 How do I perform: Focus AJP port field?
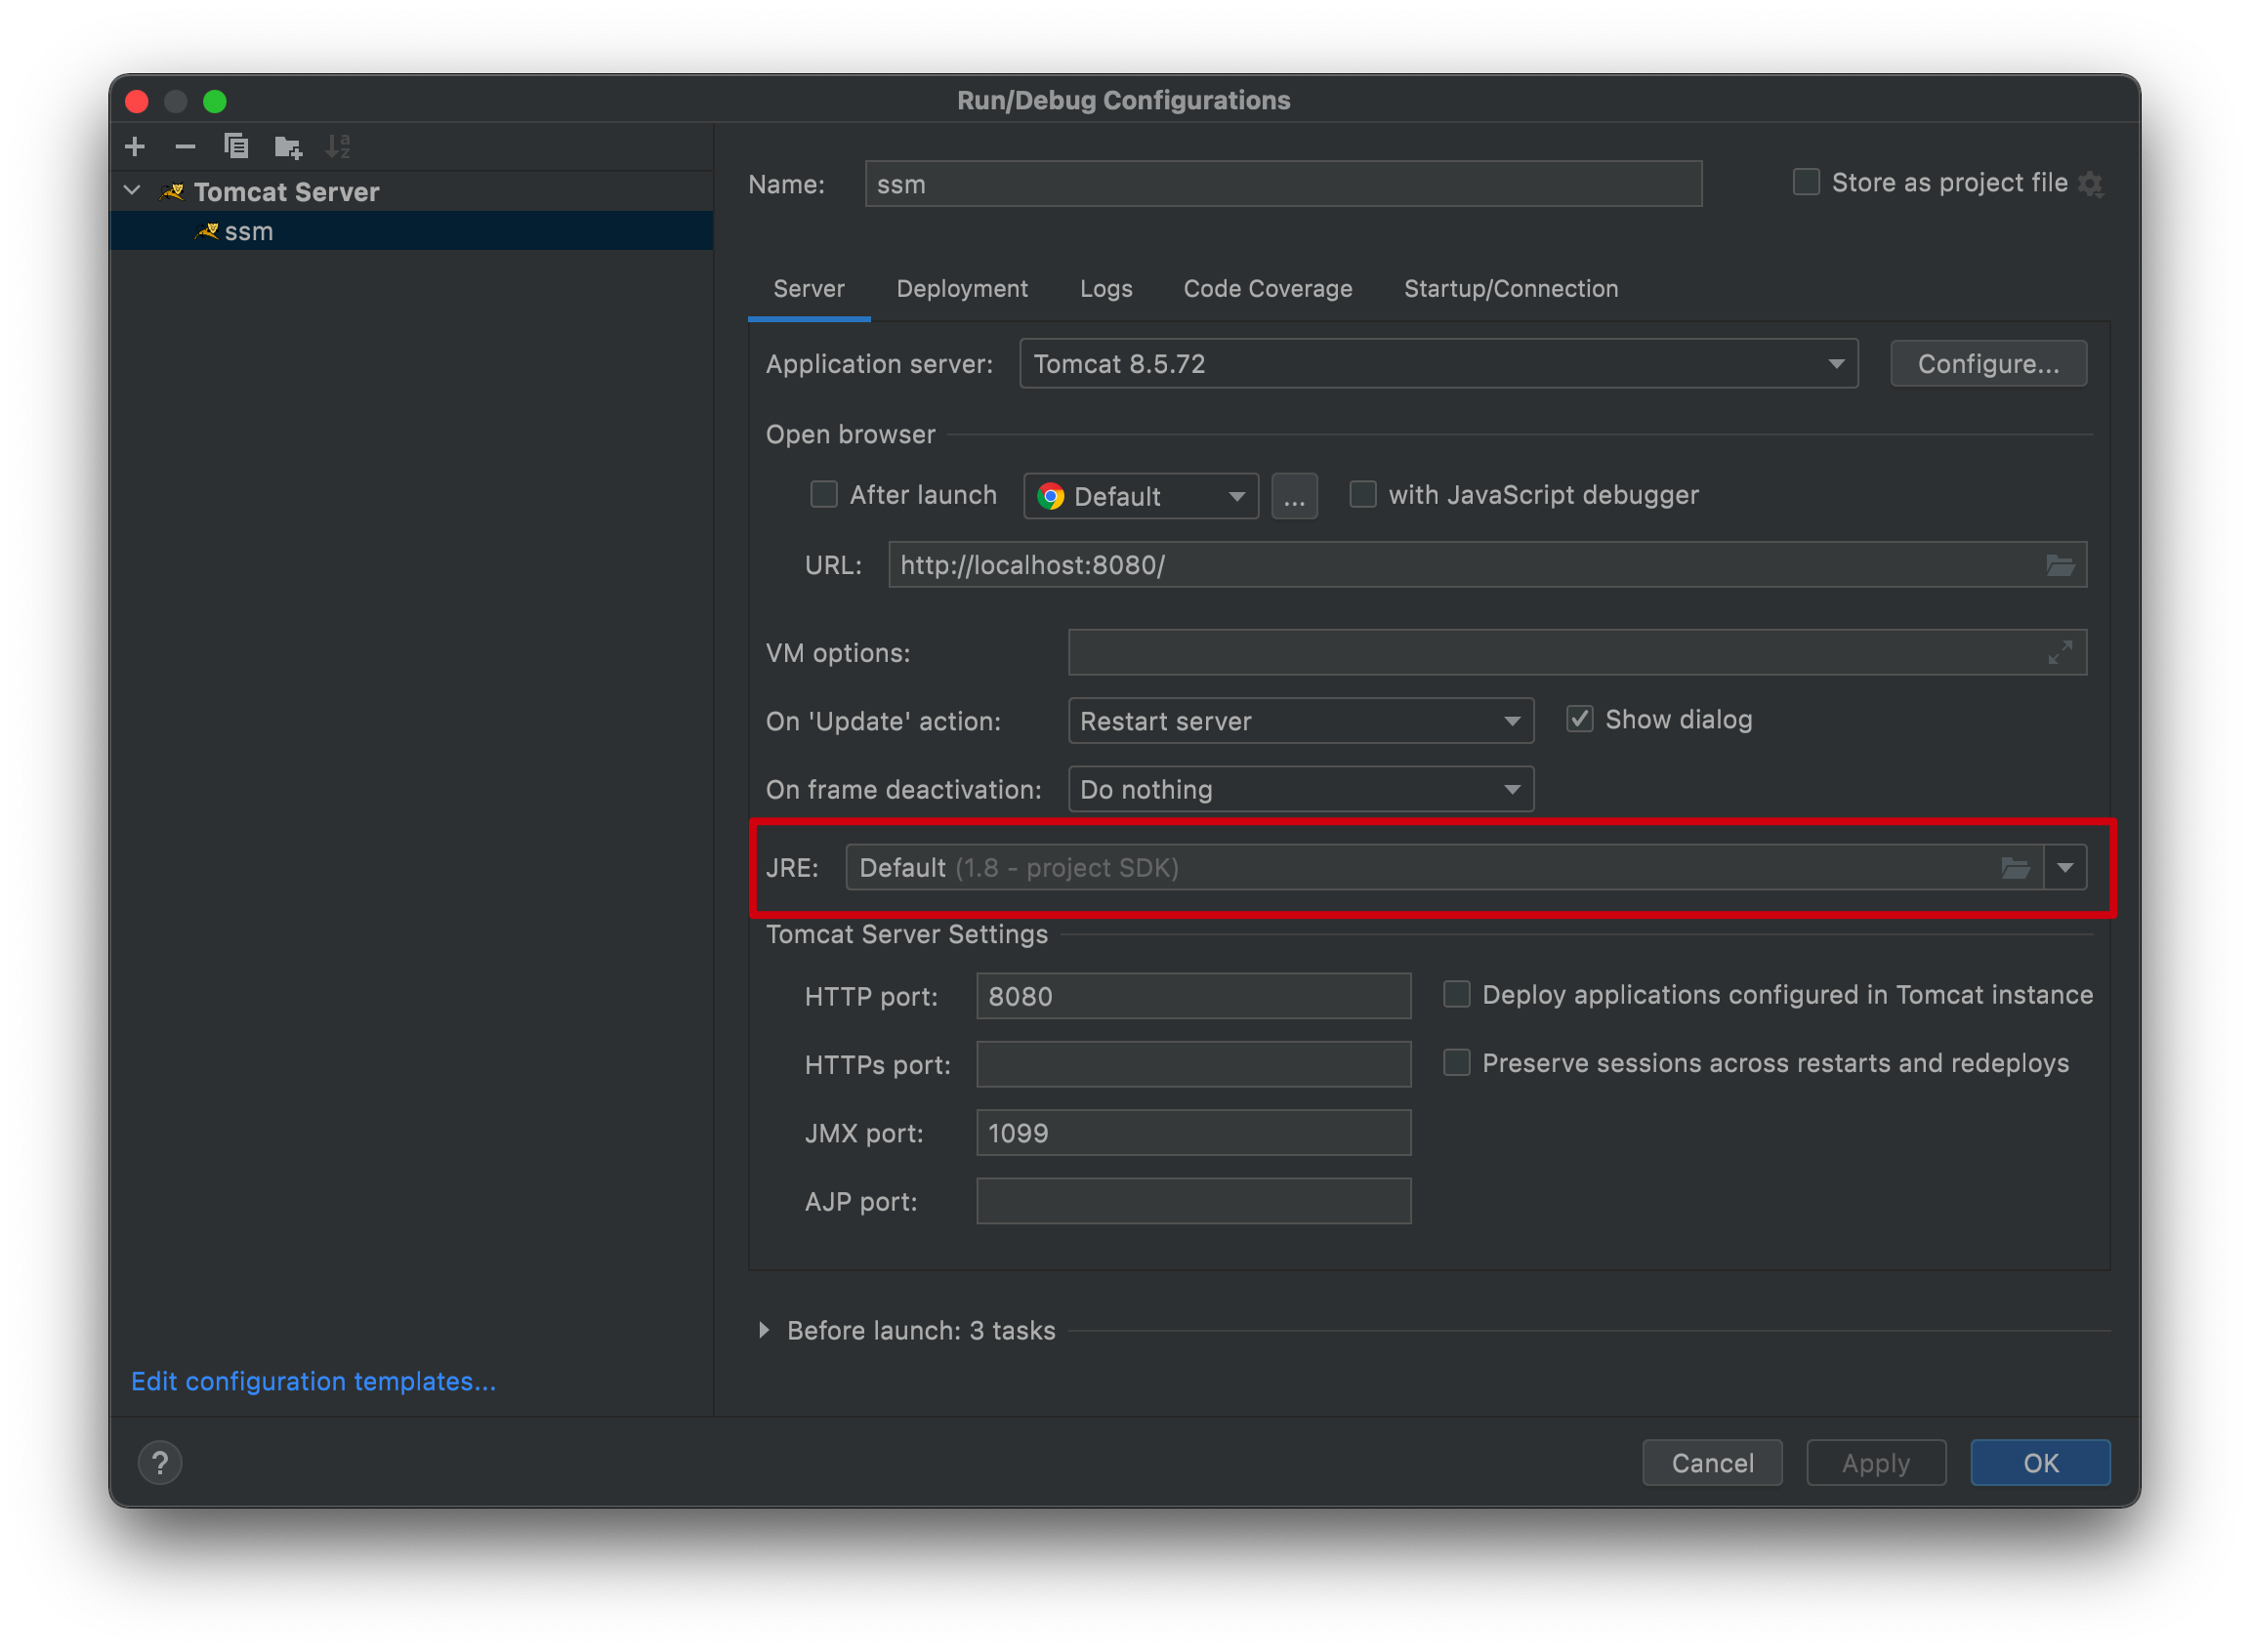(1193, 1201)
